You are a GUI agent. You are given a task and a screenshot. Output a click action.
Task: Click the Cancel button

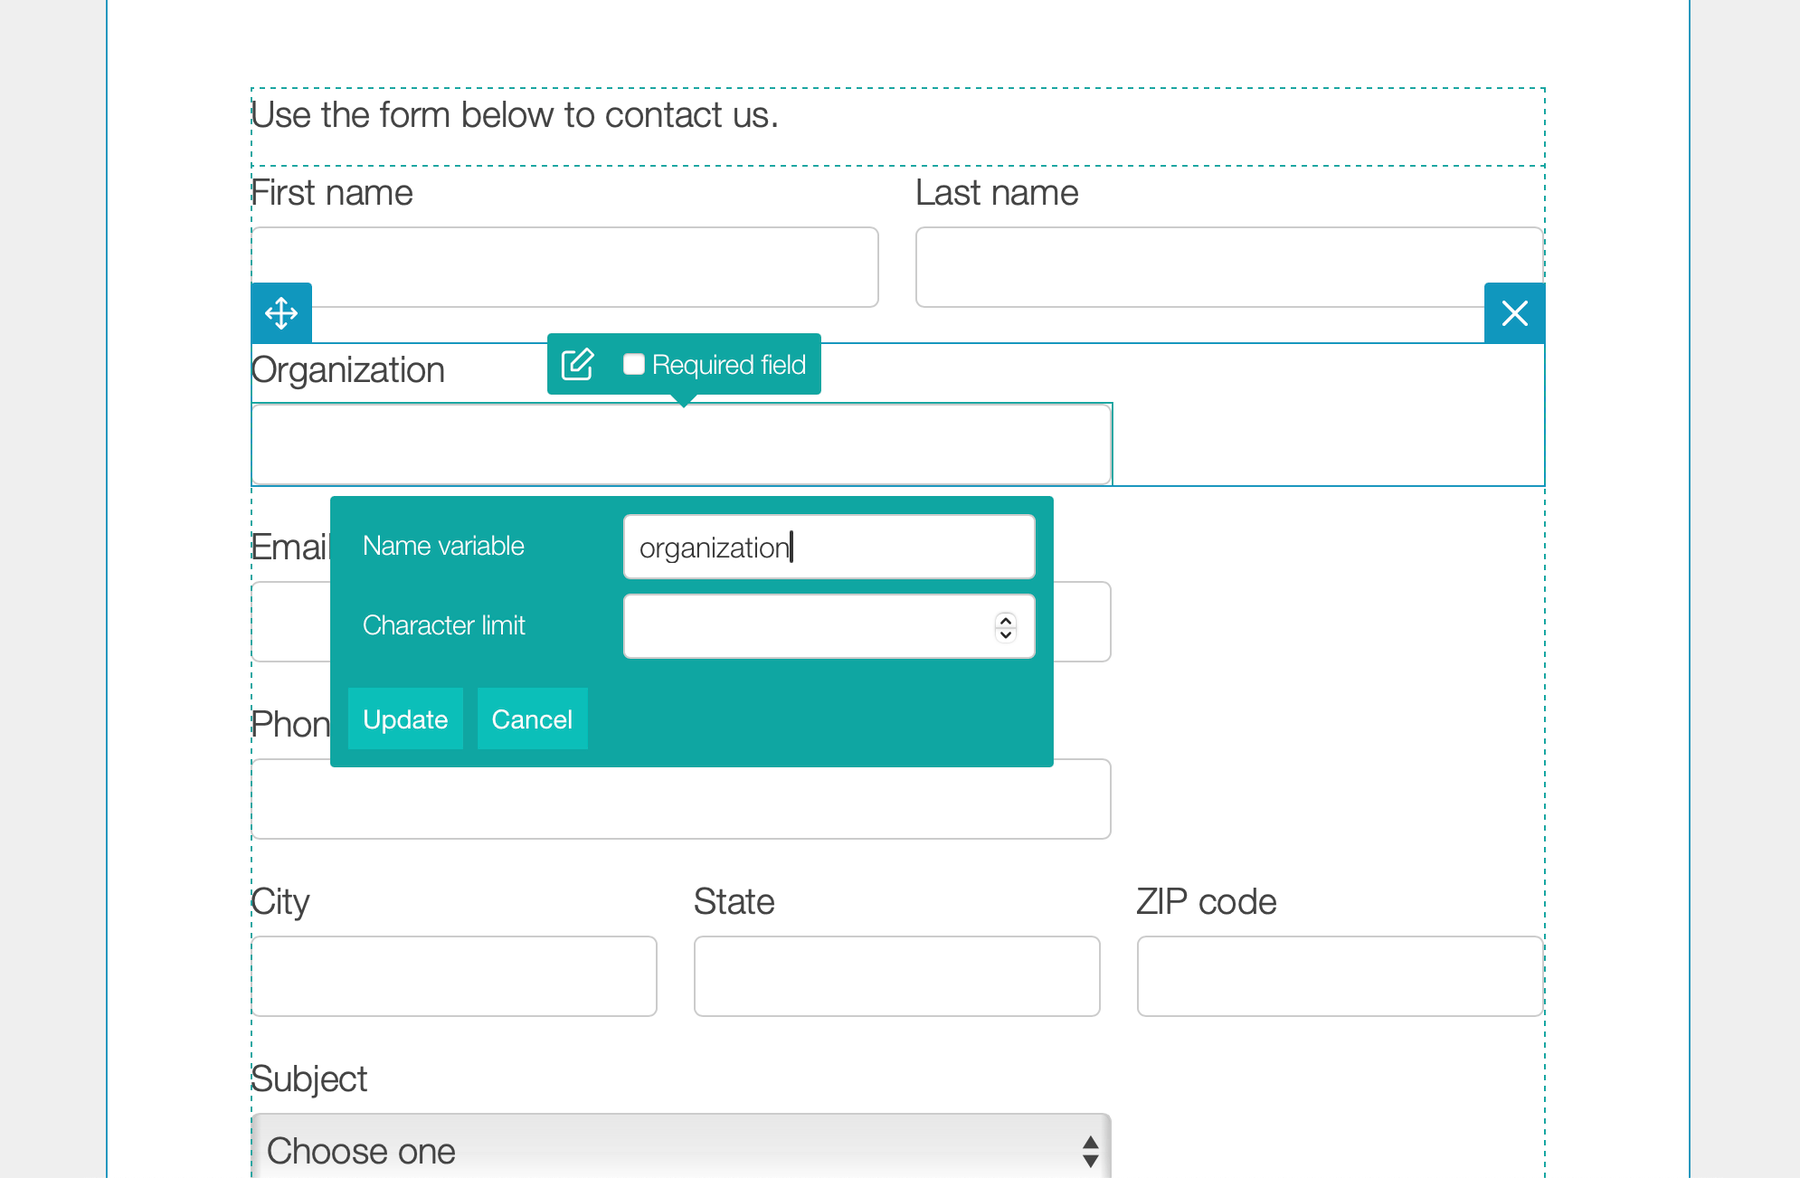pyautogui.click(x=532, y=718)
